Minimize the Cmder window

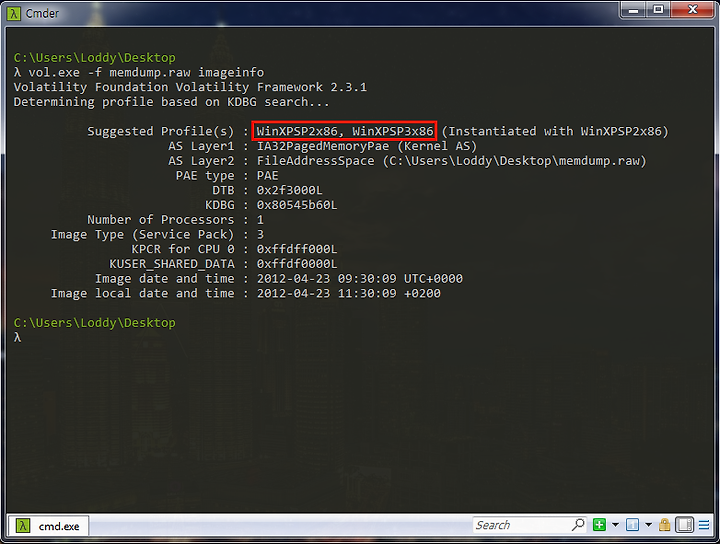click(634, 10)
